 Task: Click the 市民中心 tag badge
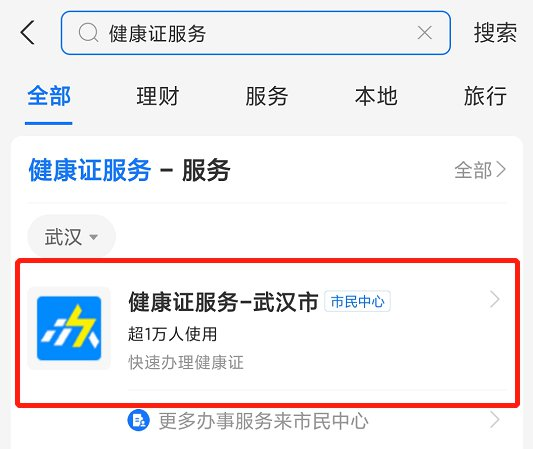[x=357, y=301]
